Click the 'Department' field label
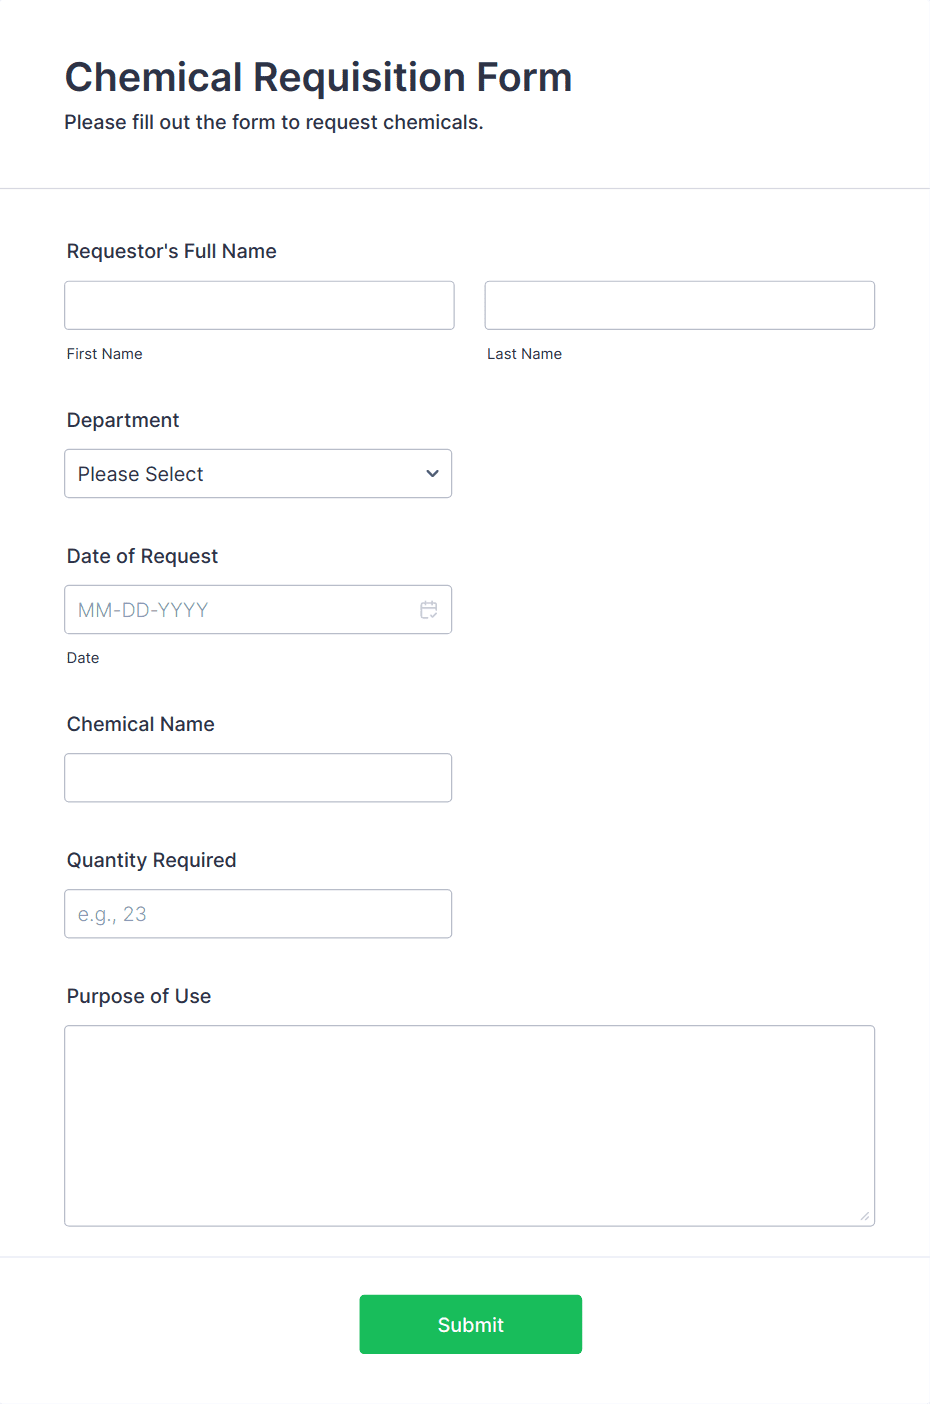930x1404 pixels. click(123, 420)
